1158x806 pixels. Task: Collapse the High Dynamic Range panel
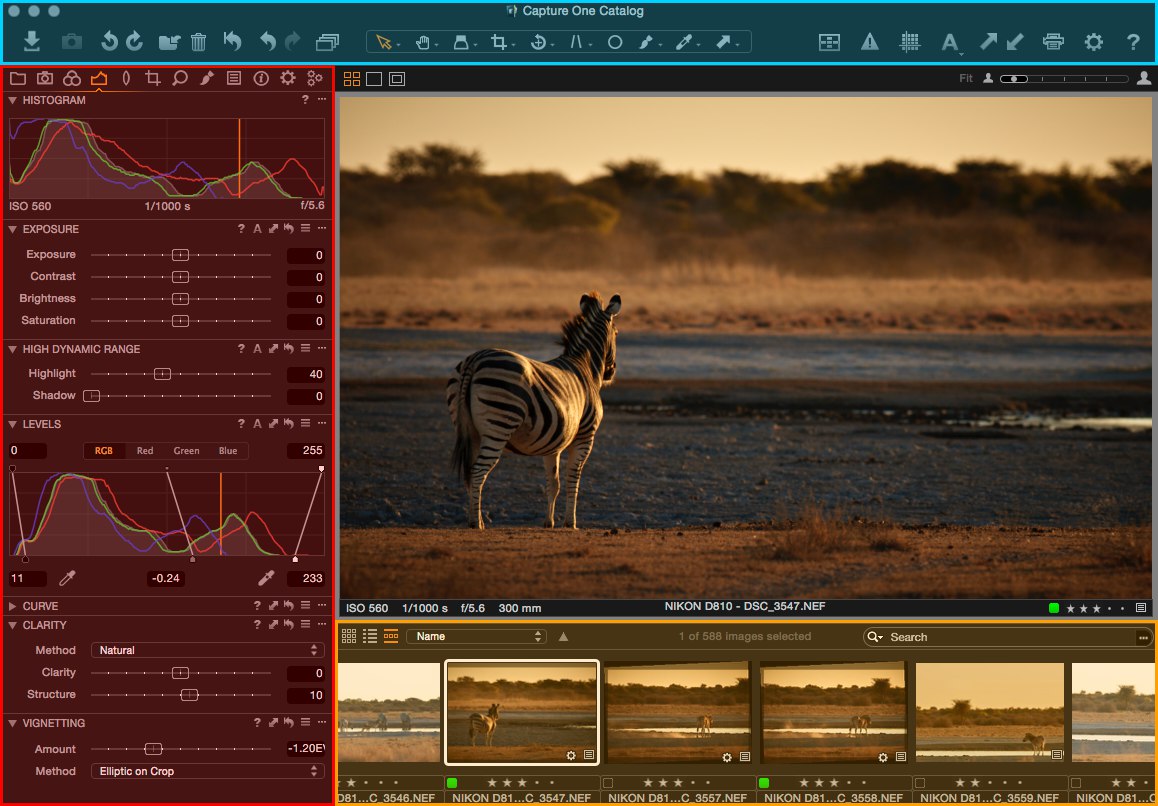click(x=13, y=349)
